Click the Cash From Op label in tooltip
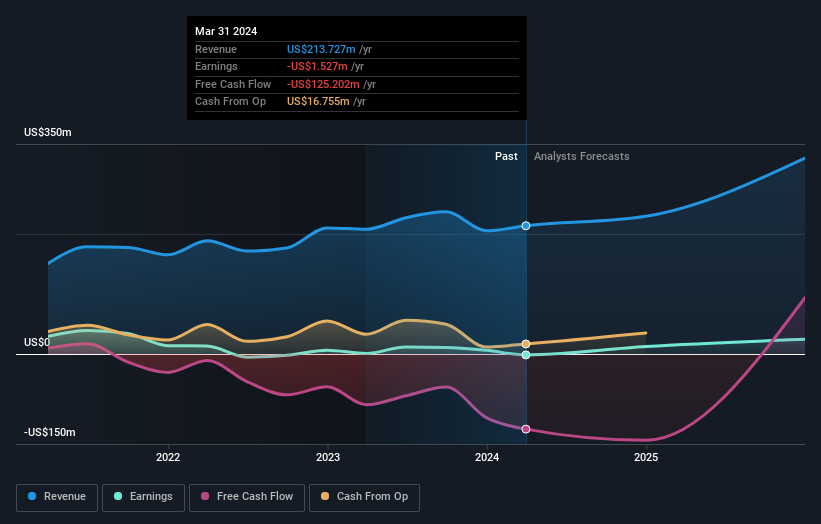This screenshot has height=524, width=821. tap(230, 102)
